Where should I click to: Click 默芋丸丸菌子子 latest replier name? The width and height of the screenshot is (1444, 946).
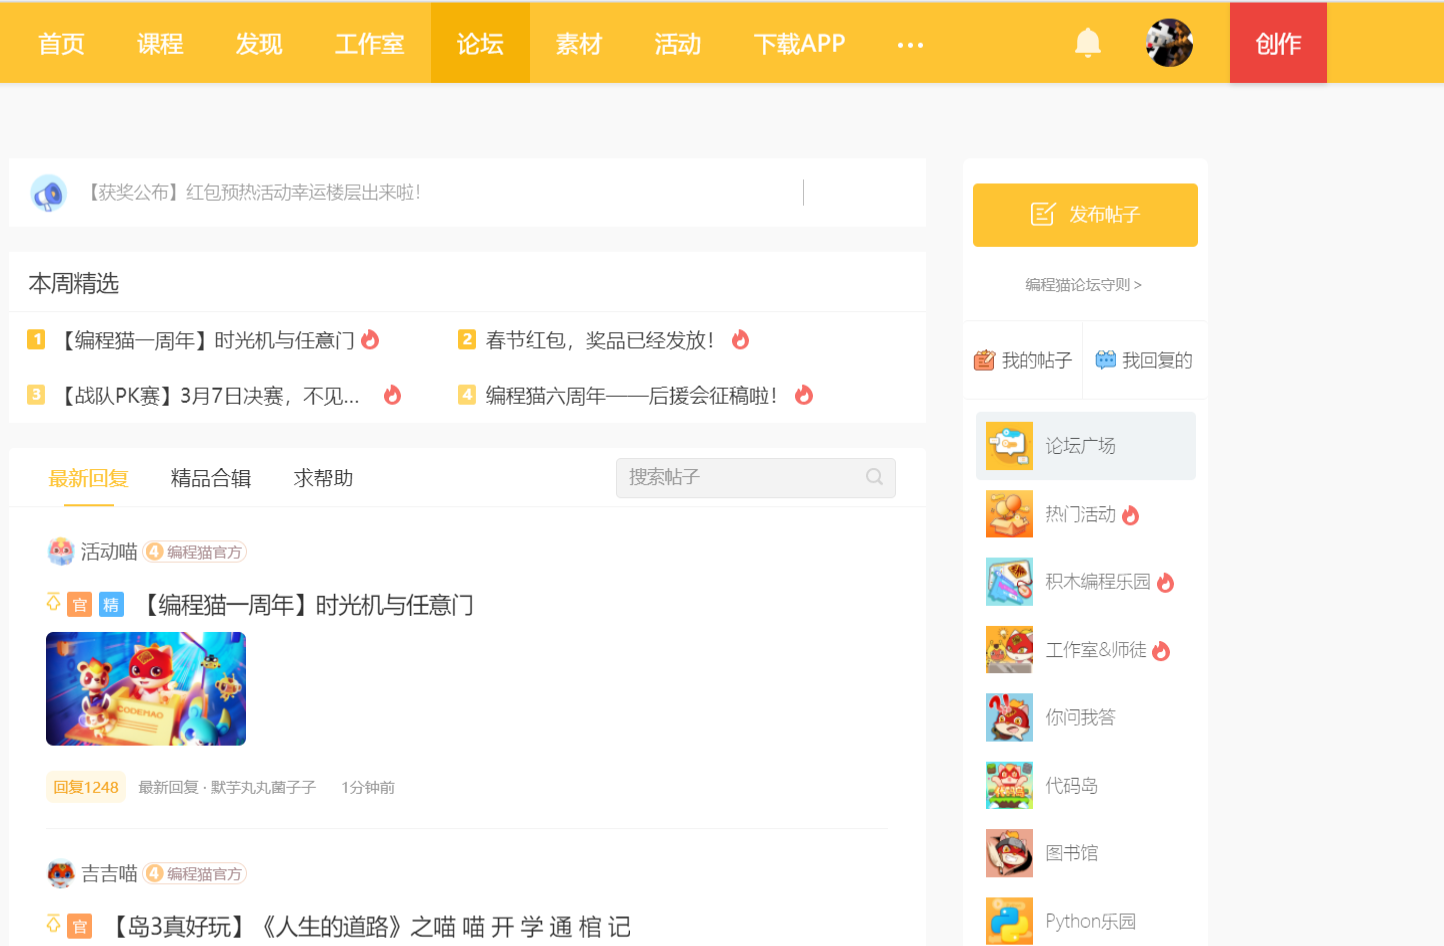[263, 788]
